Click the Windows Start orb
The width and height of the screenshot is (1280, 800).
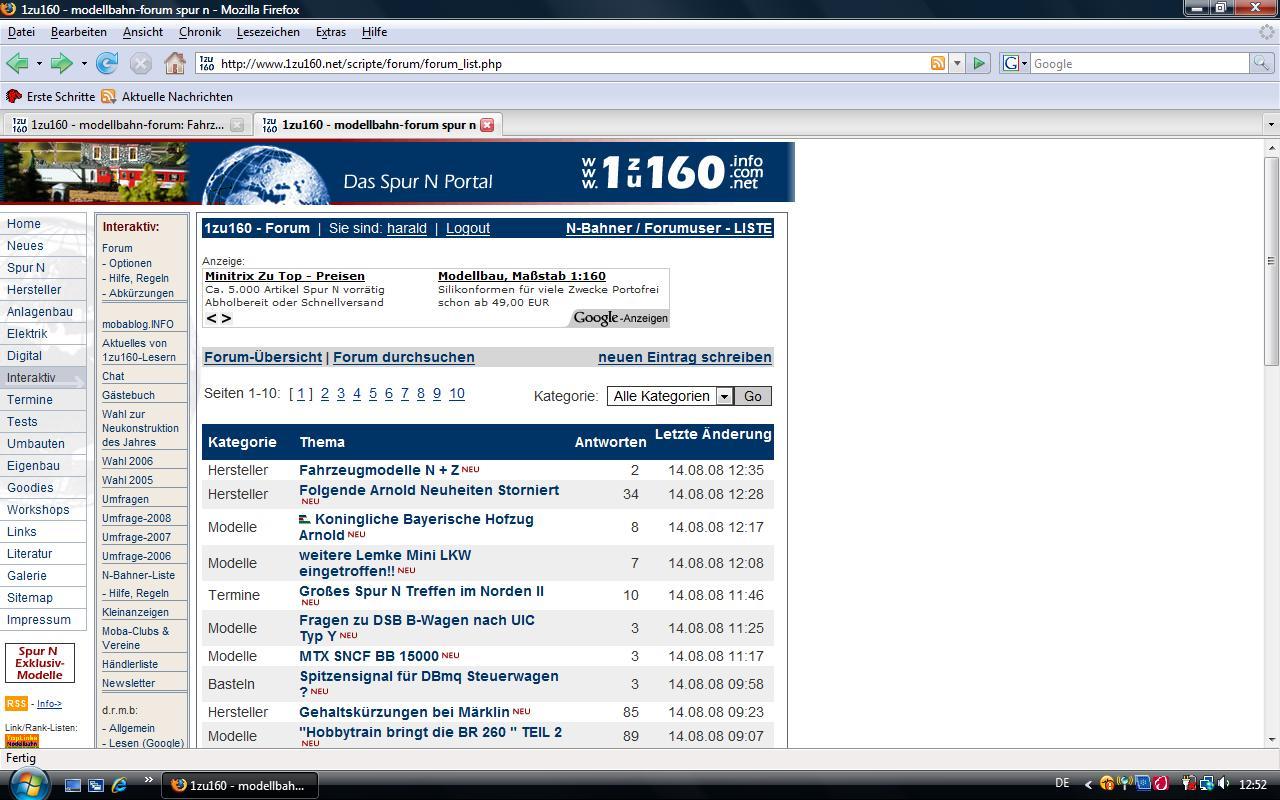(x=28, y=784)
